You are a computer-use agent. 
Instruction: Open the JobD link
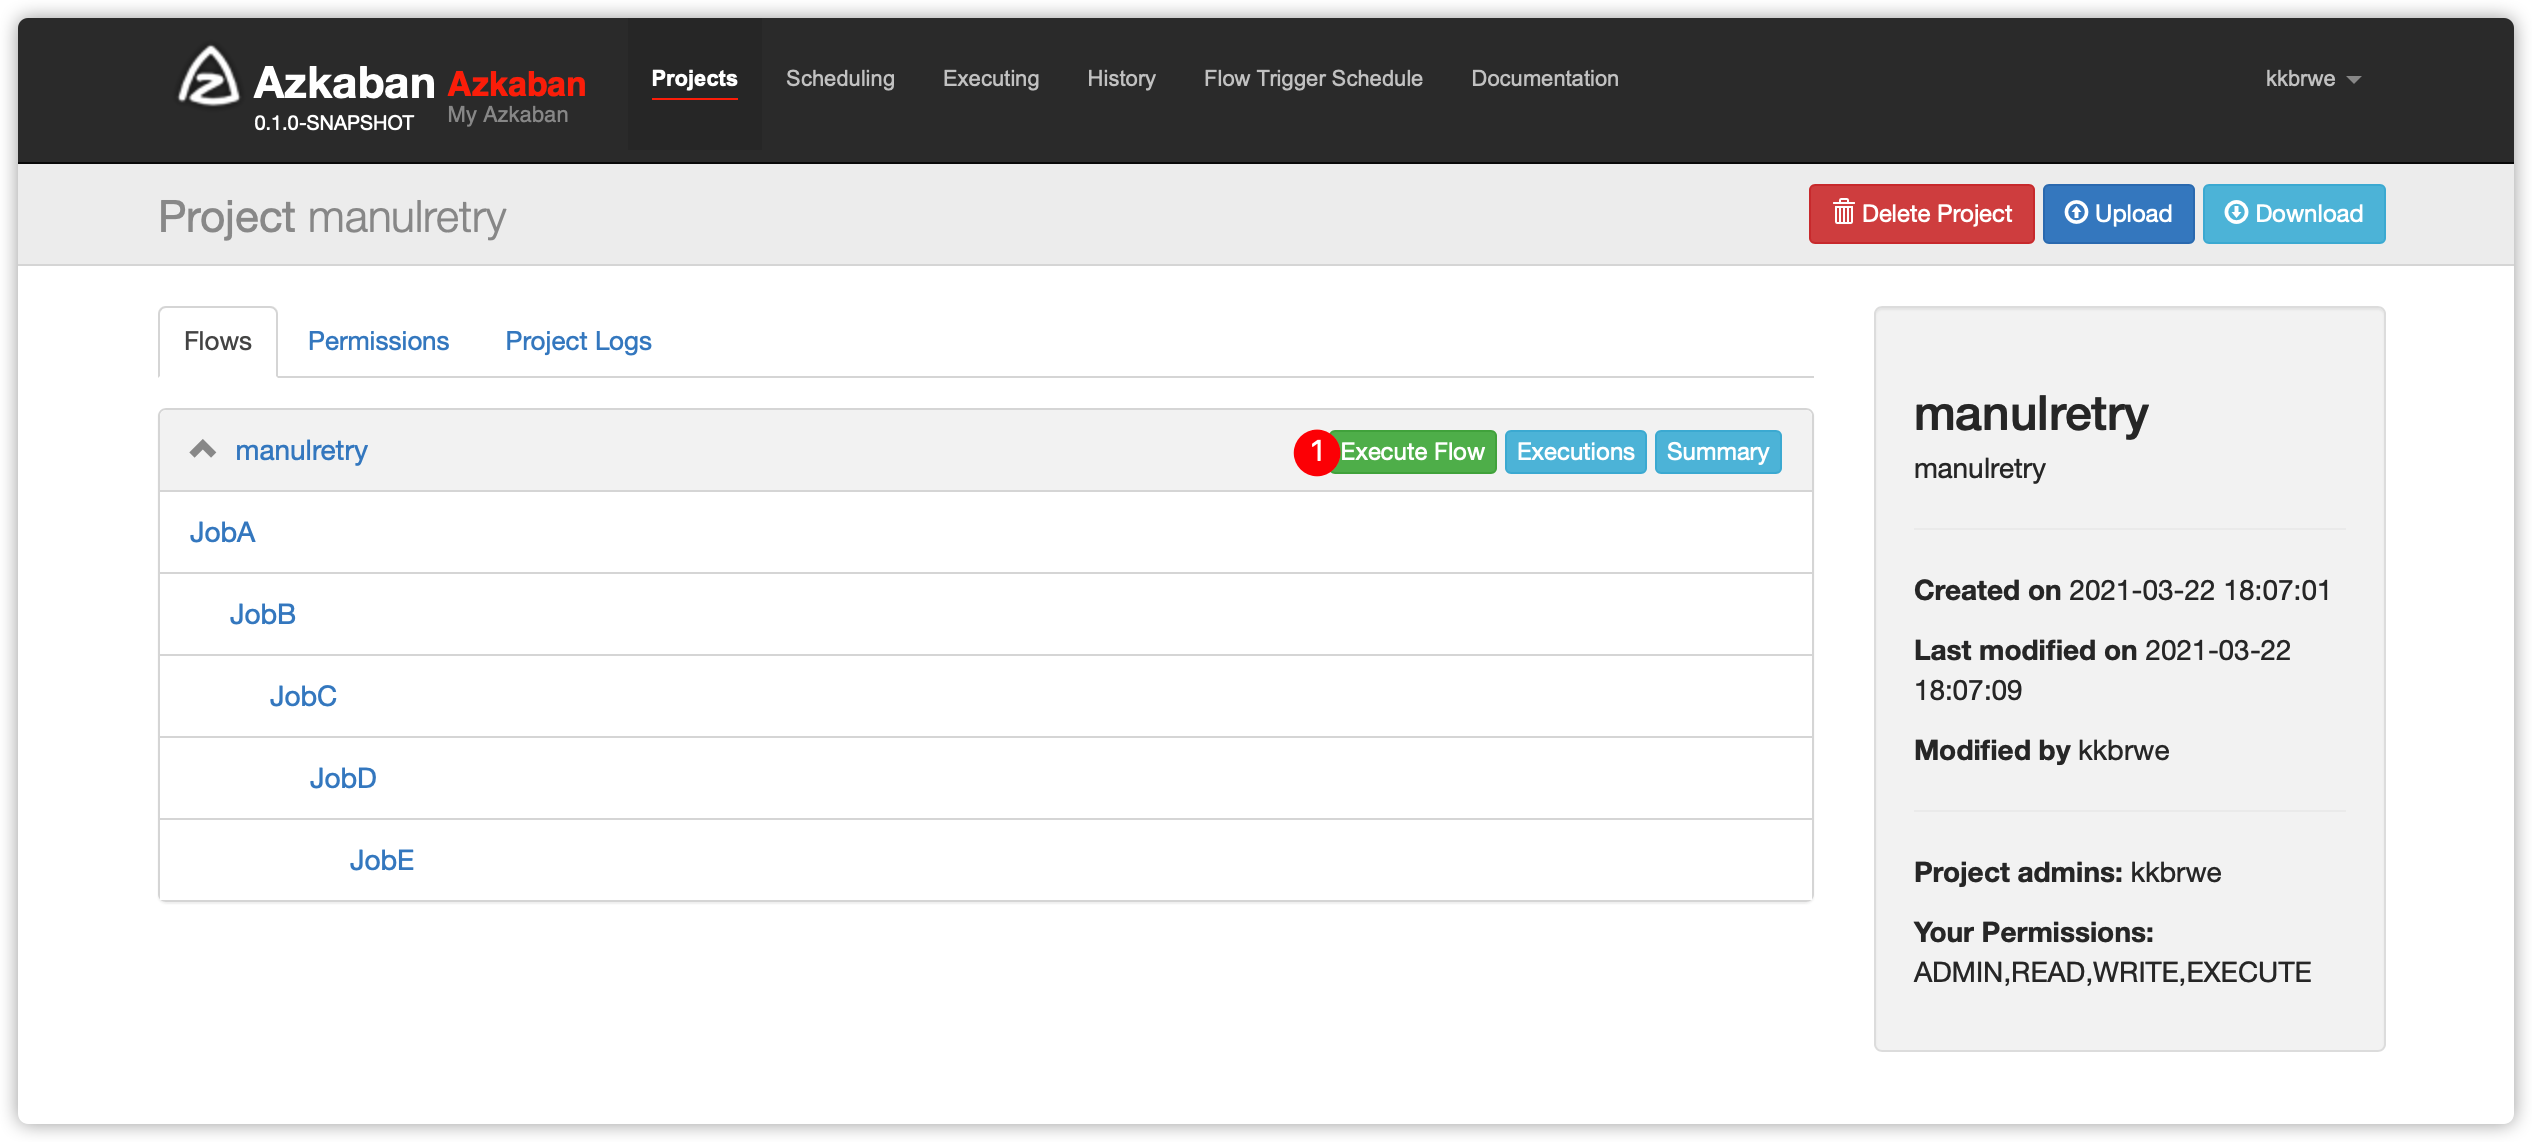click(343, 779)
